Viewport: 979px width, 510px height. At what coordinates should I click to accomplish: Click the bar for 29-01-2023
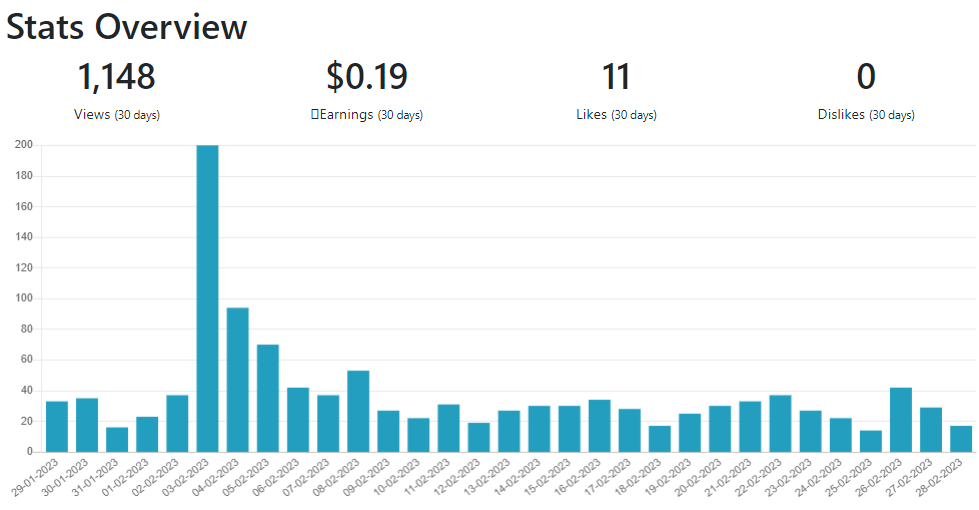[x=57, y=426]
